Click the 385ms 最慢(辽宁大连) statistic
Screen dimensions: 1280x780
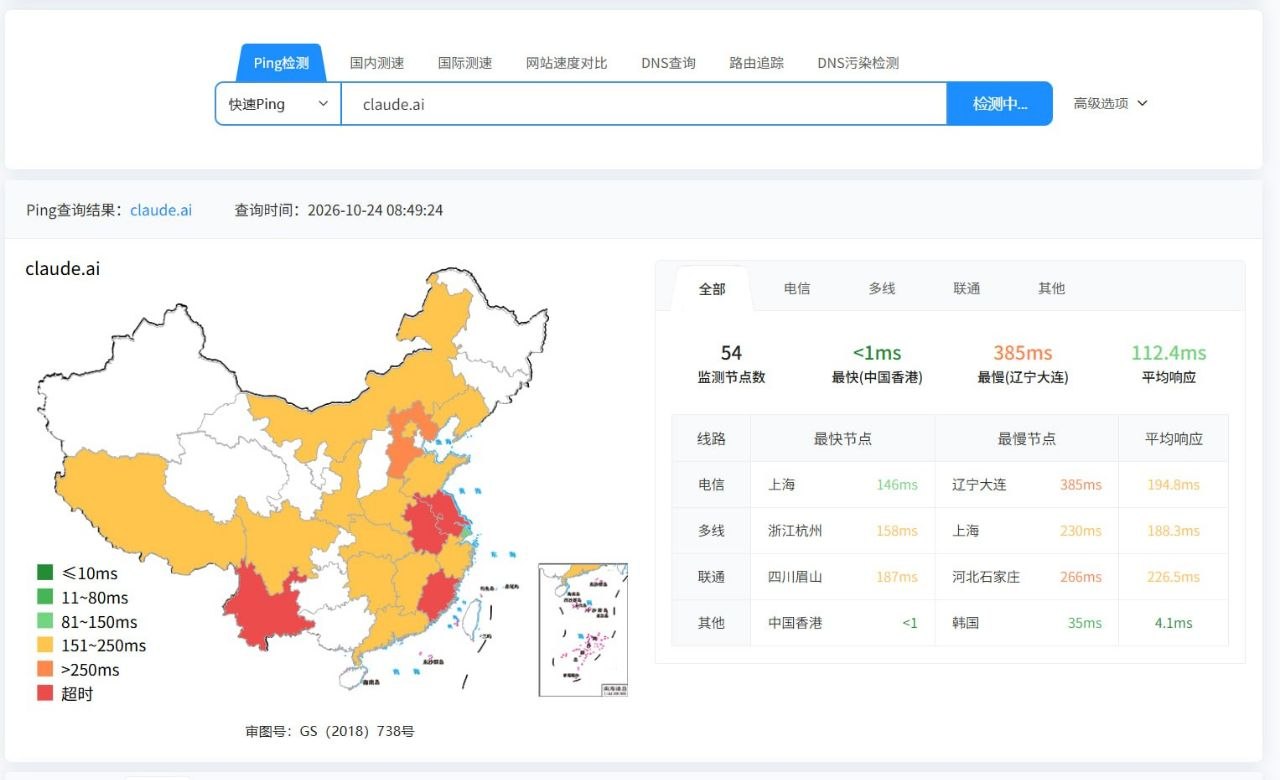[1023, 364]
